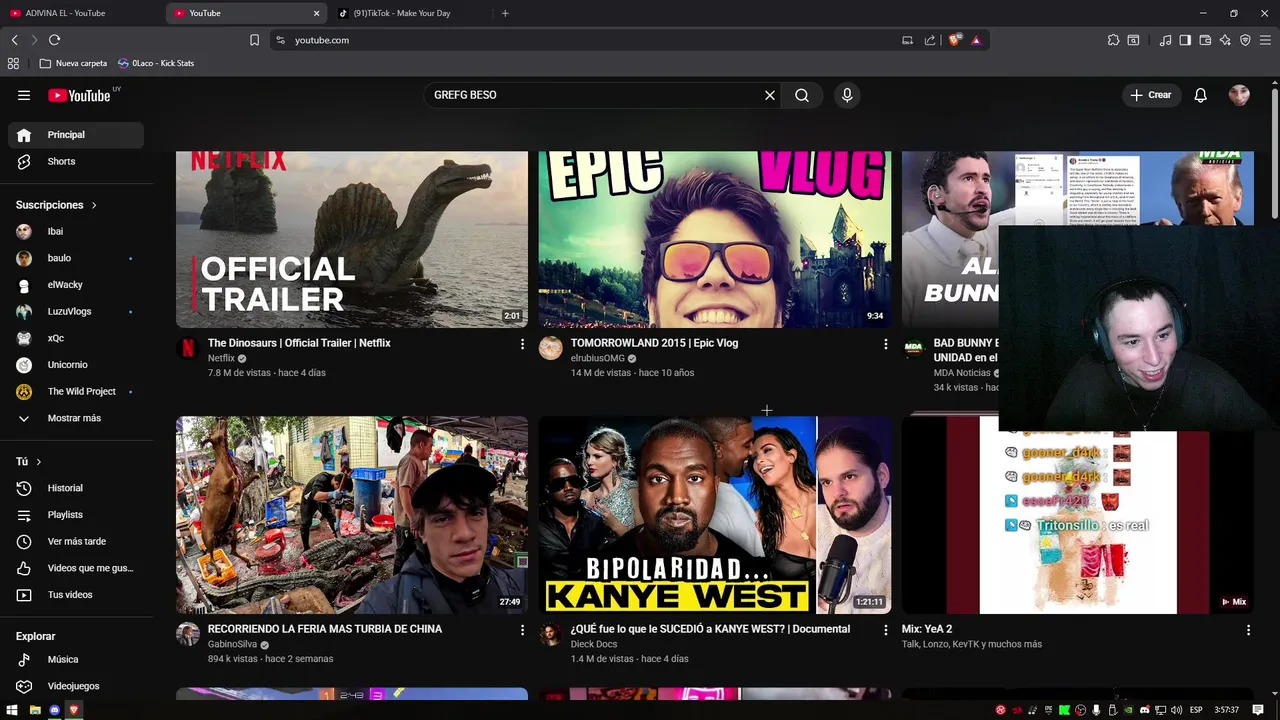
Task: Go back in browser history
Action: (14, 40)
